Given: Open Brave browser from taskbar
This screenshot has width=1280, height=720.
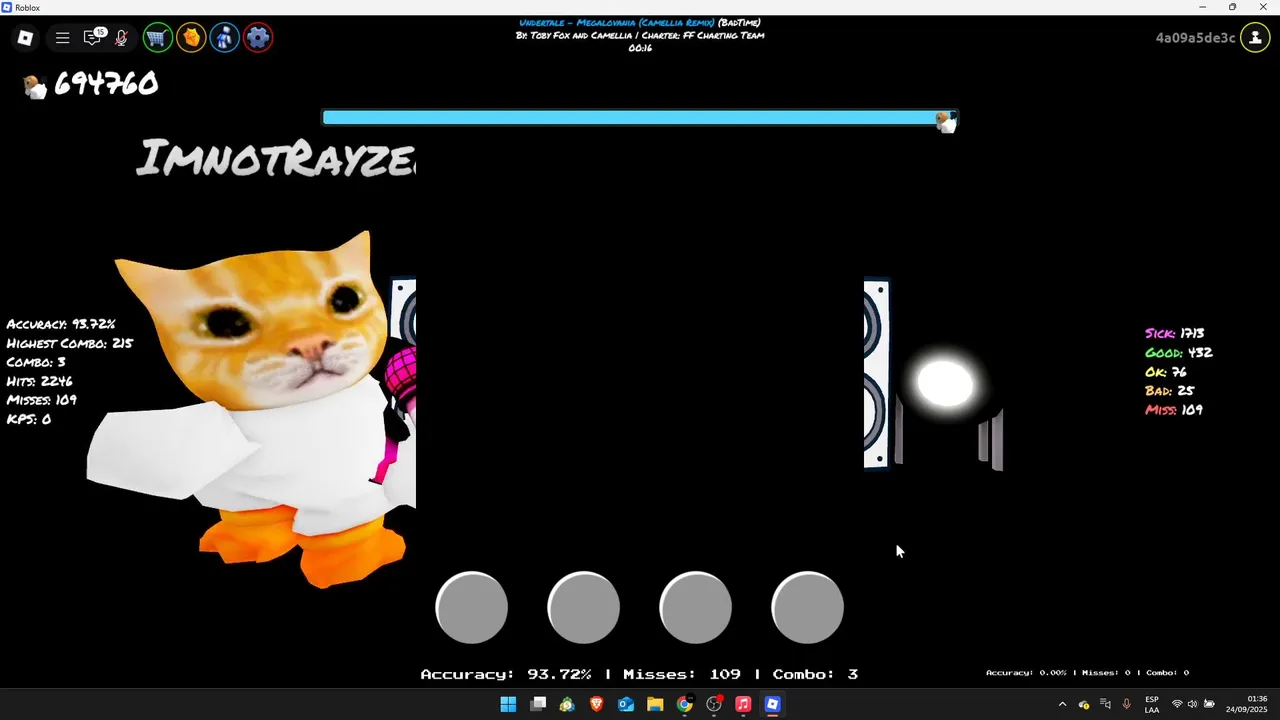Looking at the screenshot, I should click(x=597, y=704).
